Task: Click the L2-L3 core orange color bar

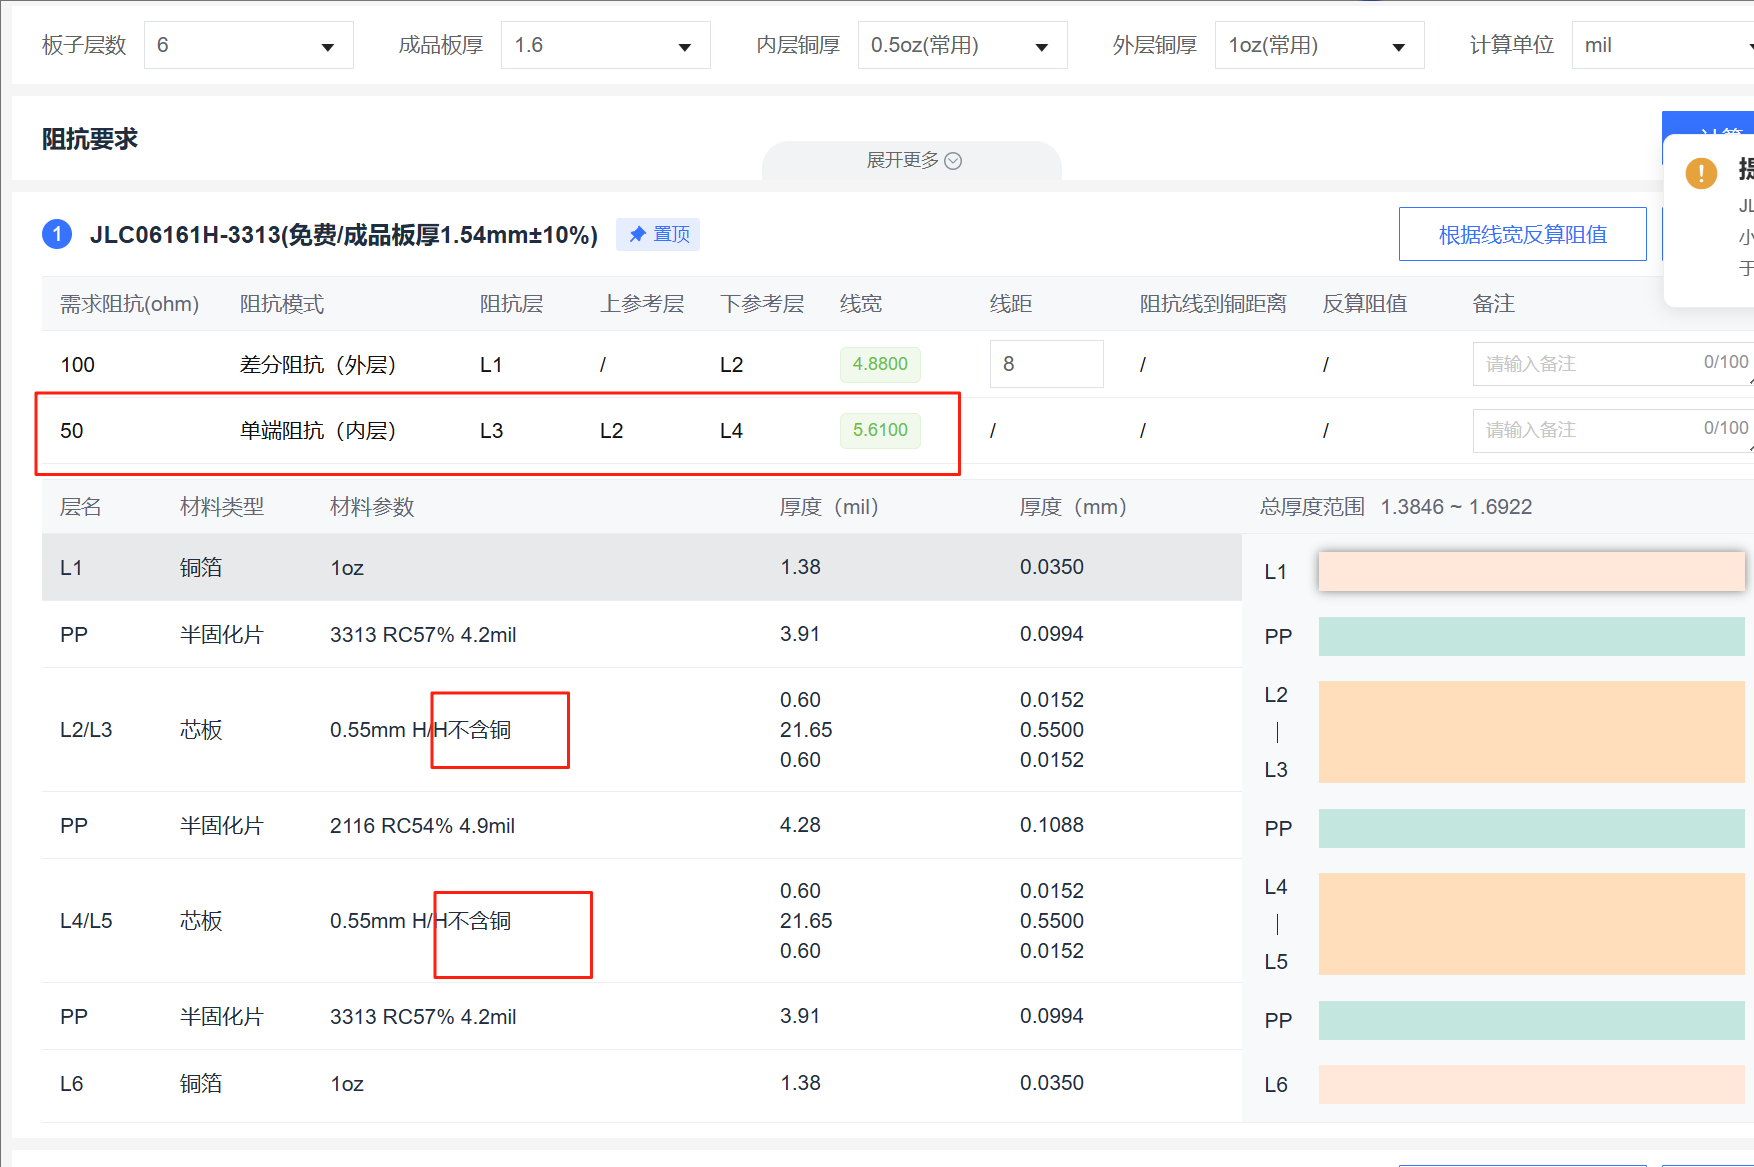Action: (1530, 732)
